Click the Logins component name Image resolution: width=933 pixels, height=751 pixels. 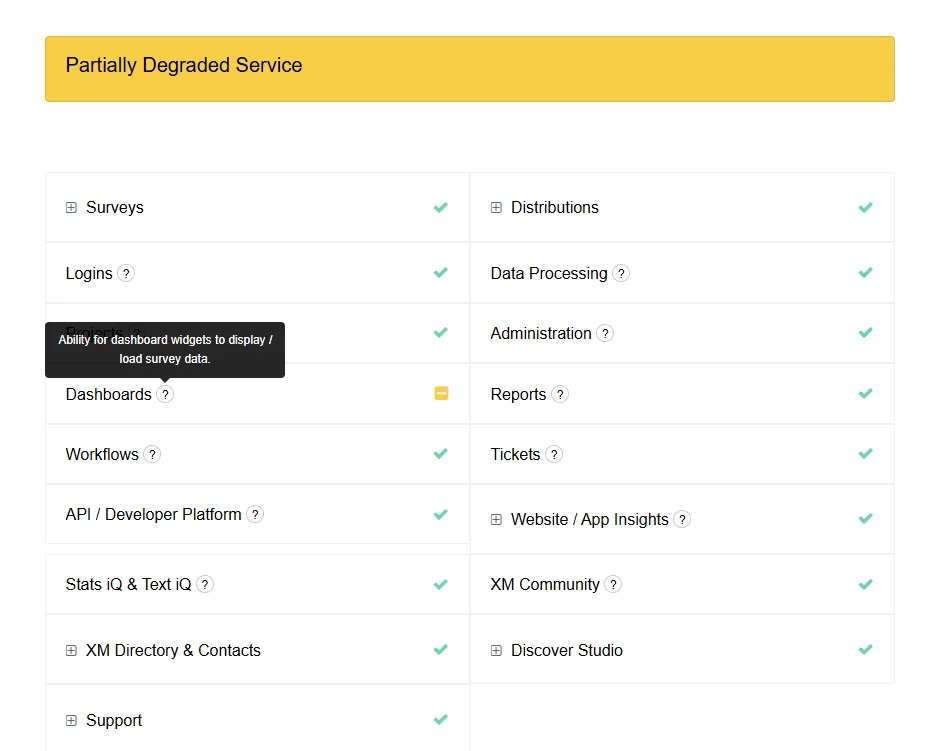pyautogui.click(x=89, y=274)
